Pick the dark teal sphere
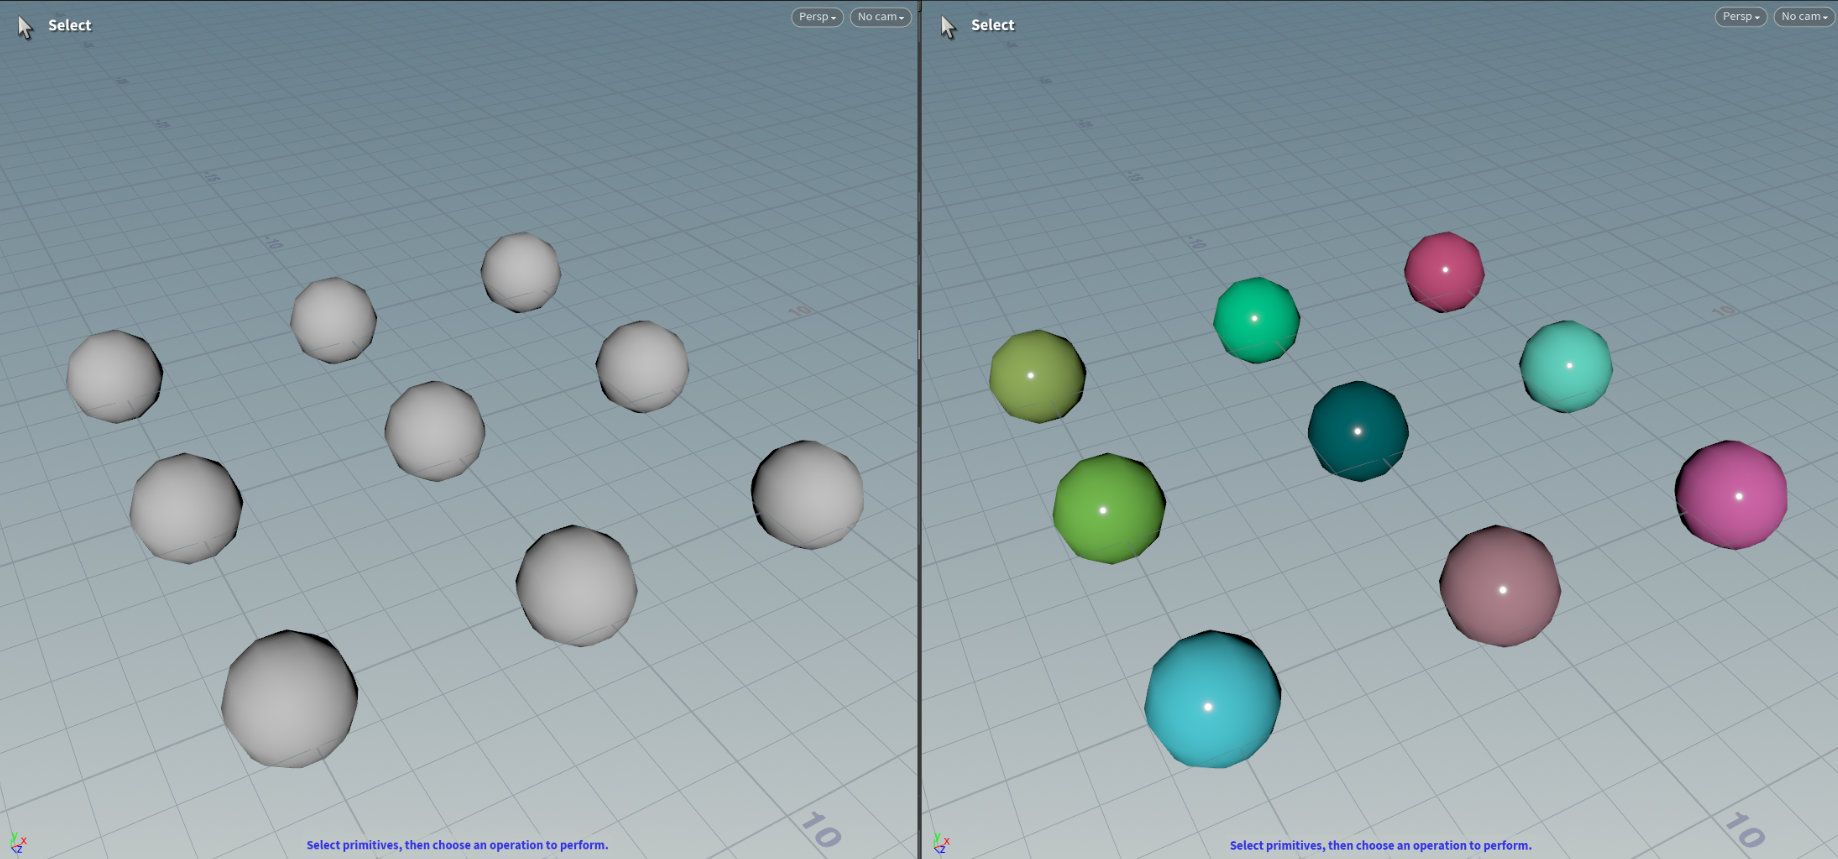 coord(1357,431)
